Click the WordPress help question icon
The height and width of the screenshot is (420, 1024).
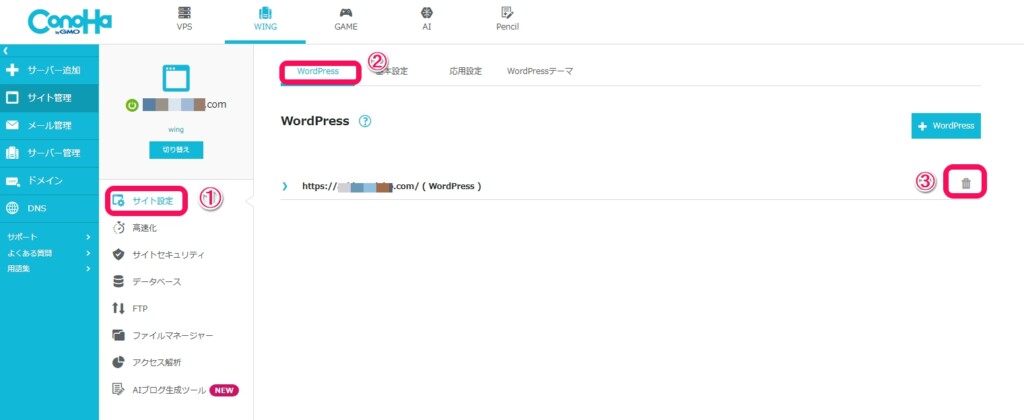click(x=365, y=121)
